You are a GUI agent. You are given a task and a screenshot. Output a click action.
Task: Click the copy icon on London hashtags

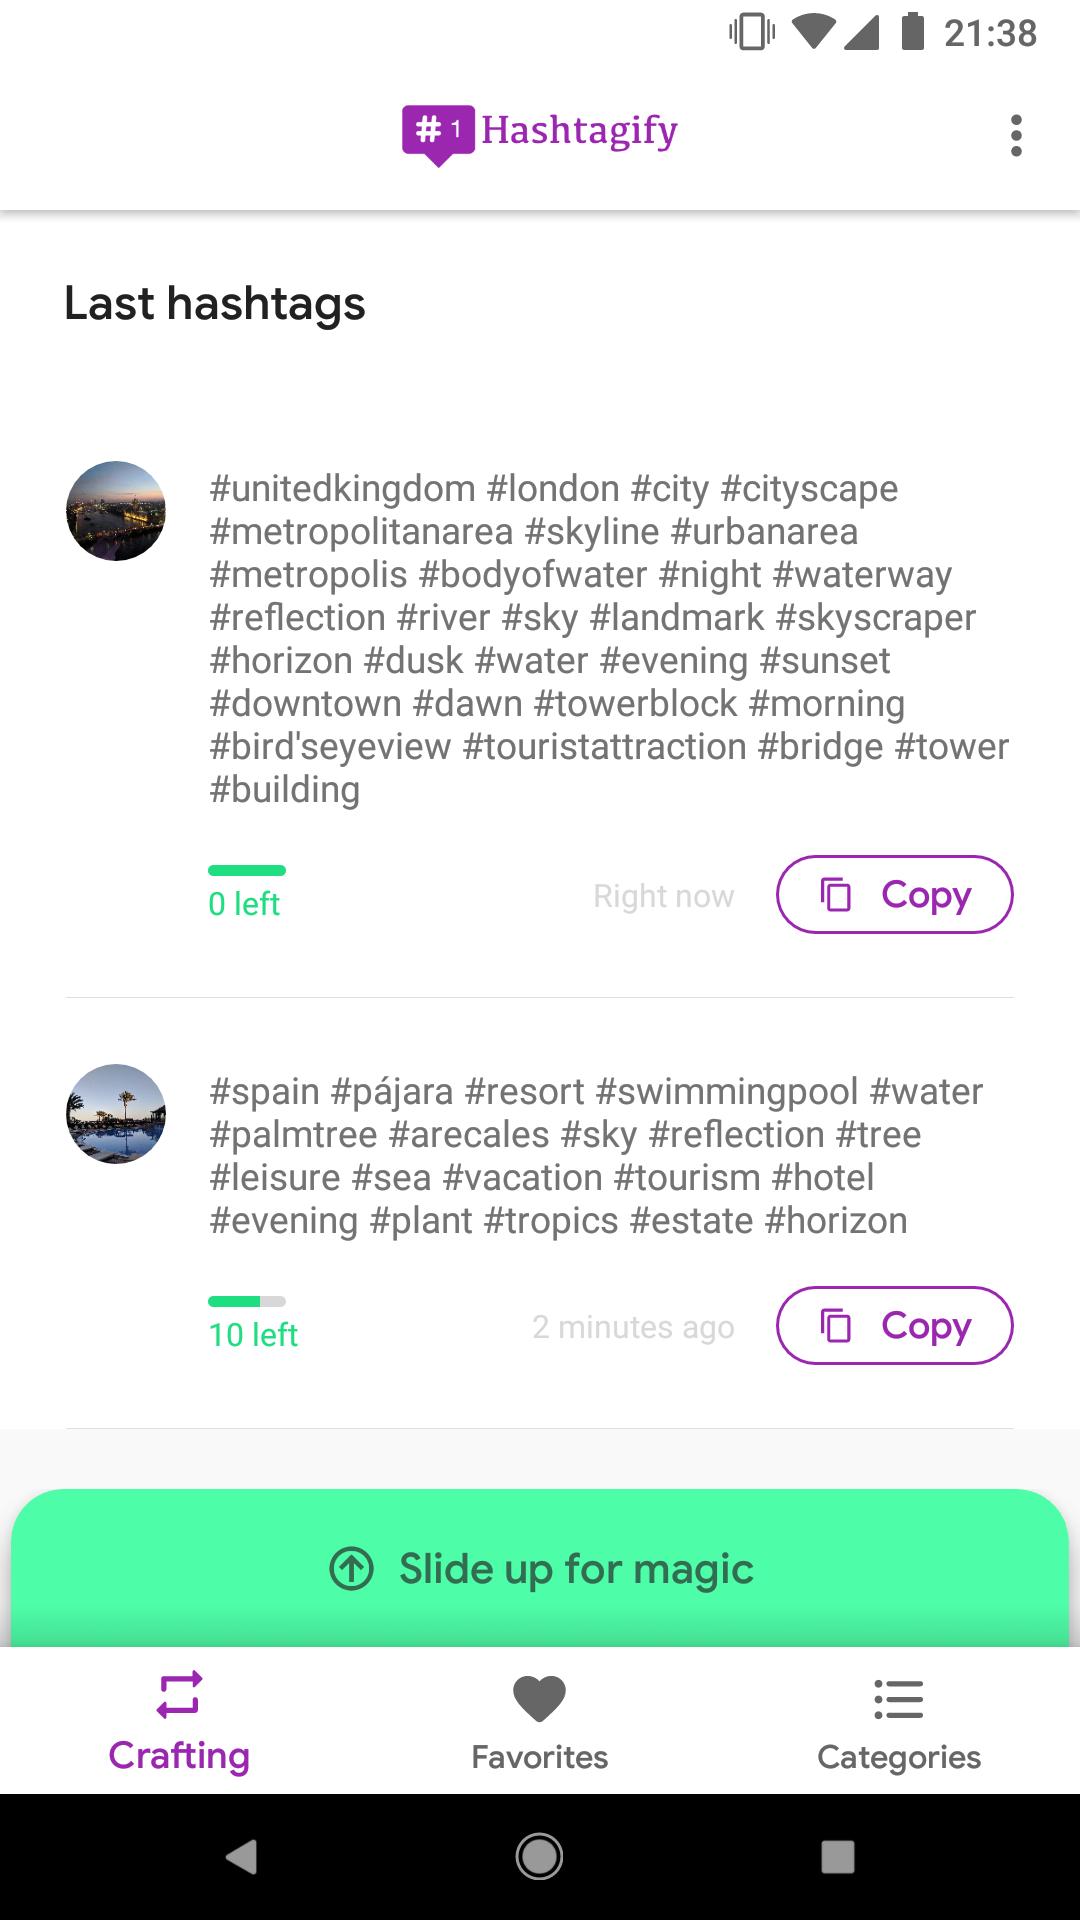click(836, 894)
